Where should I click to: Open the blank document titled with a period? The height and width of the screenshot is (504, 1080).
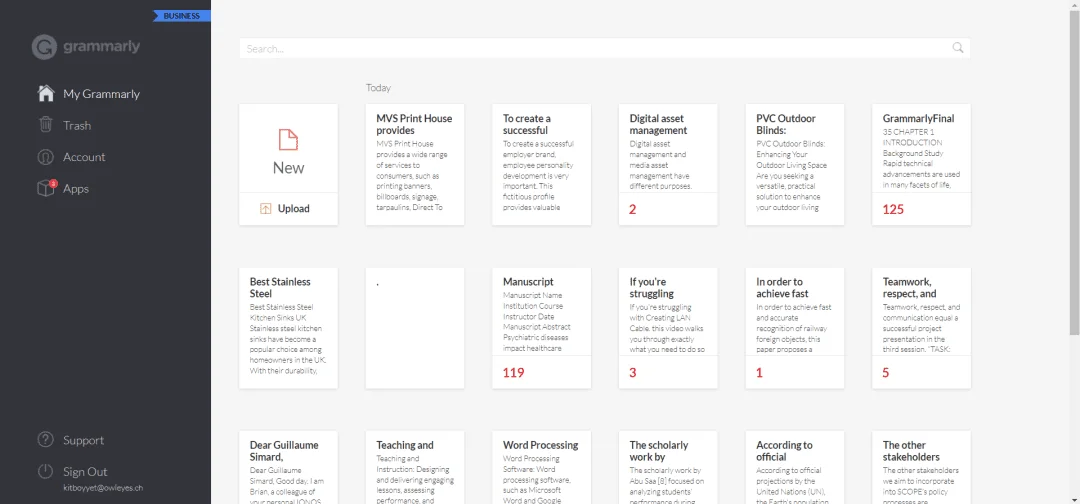coord(415,328)
